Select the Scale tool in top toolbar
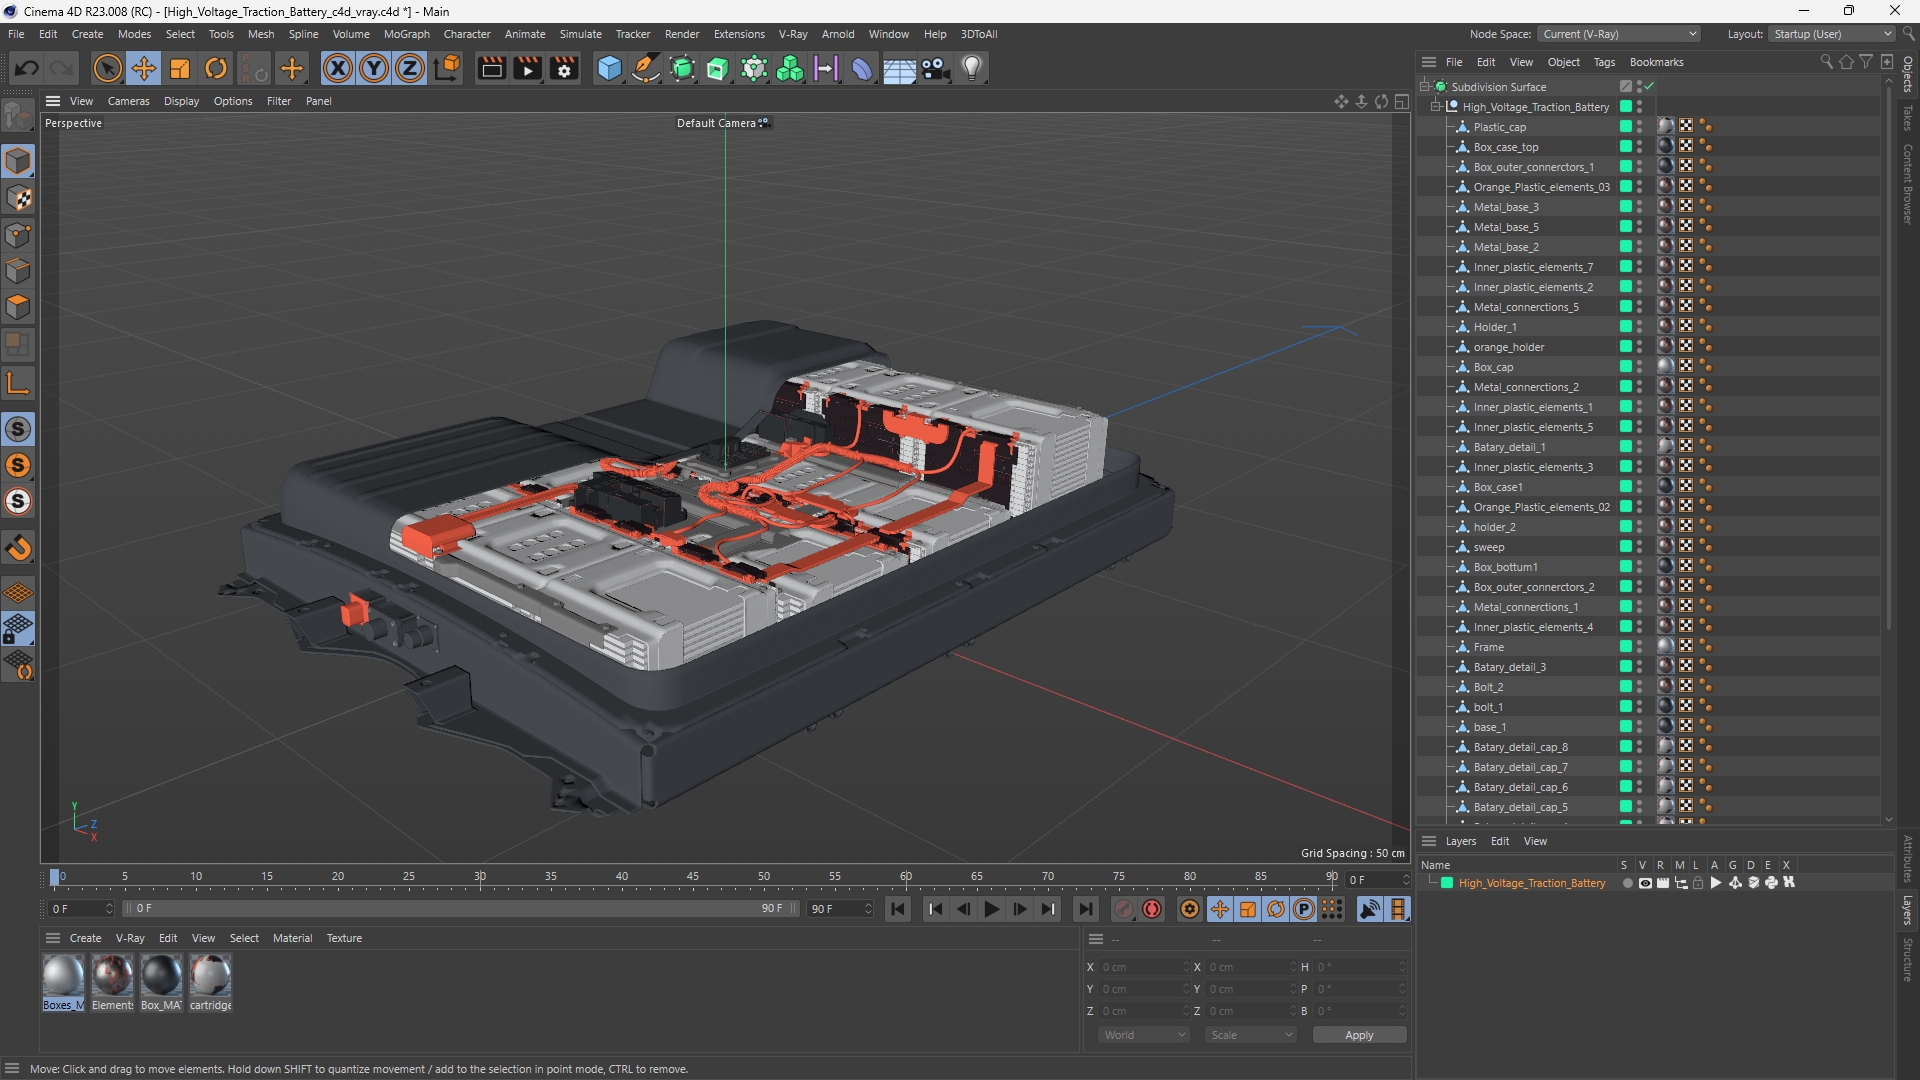This screenshot has height=1080, width=1920. point(180,68)
